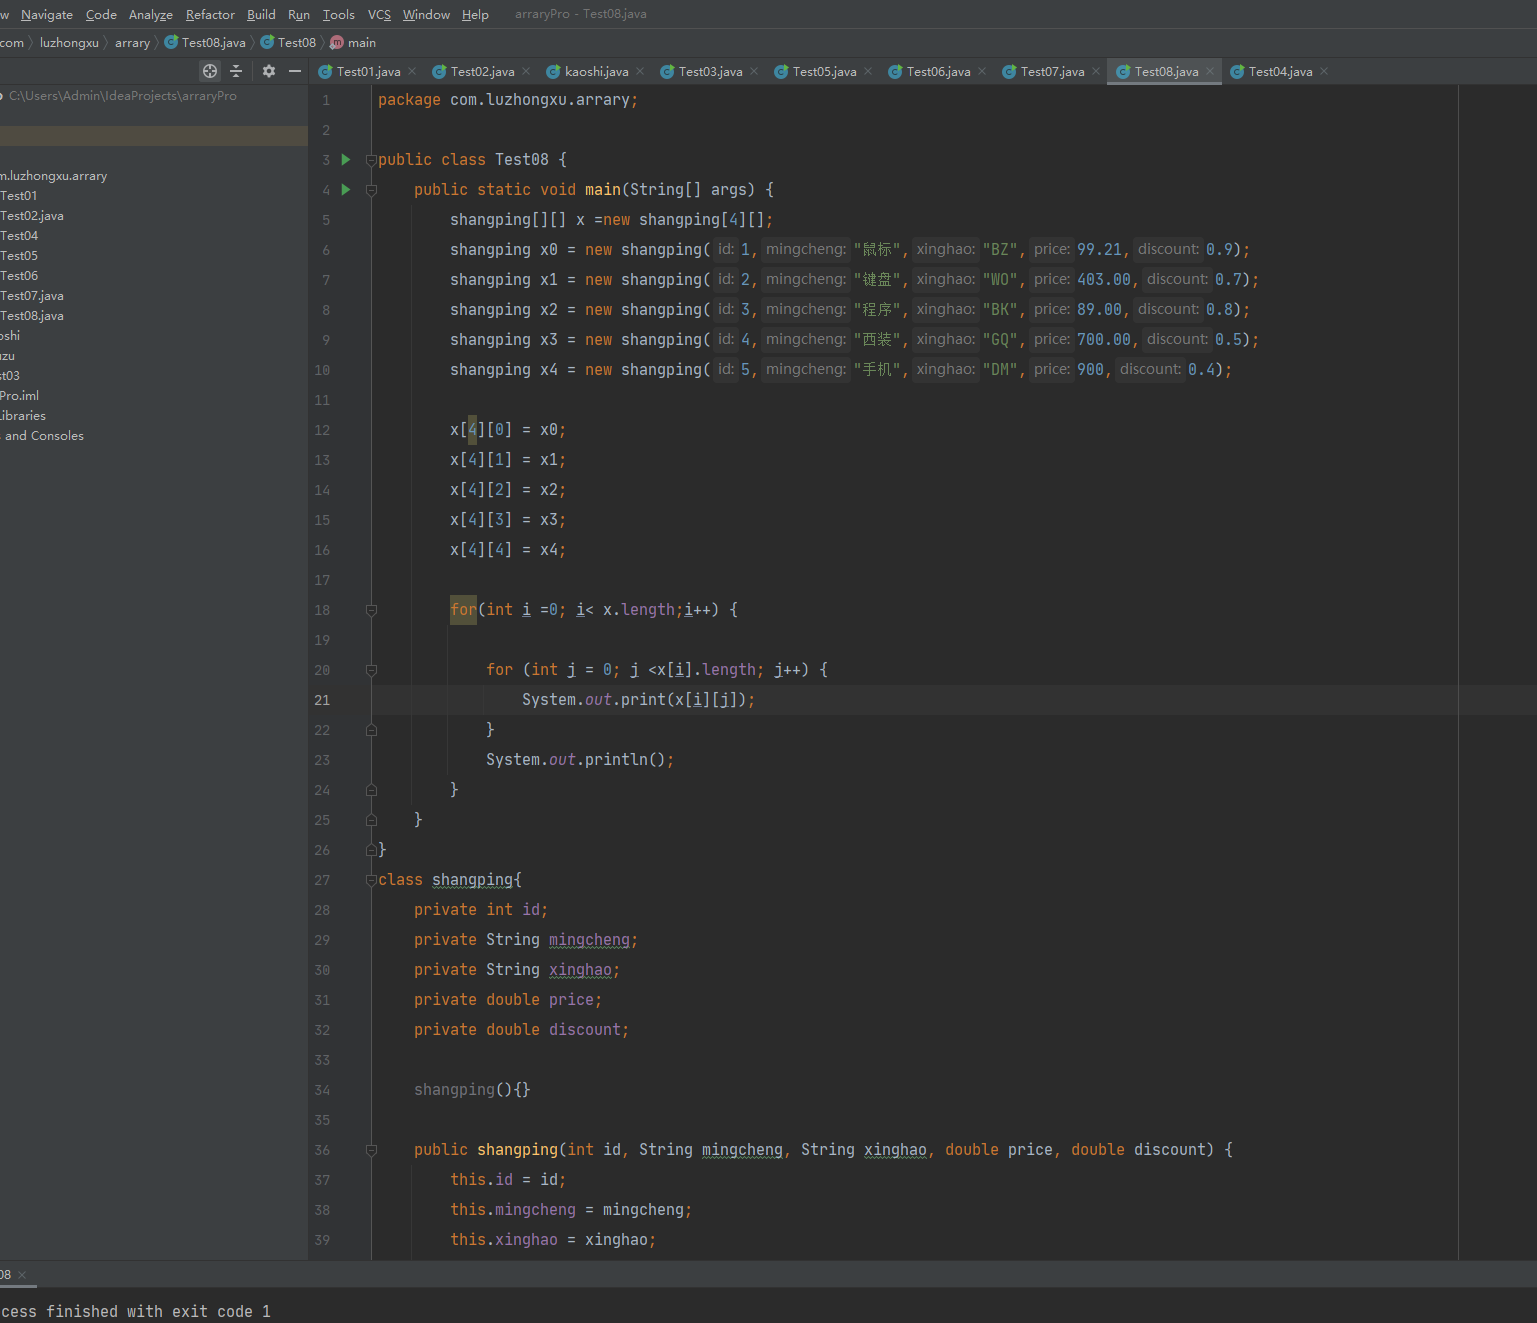Open the Window menu
The width and height of the screenshot is (1537, 1323).
pos(426,14)
